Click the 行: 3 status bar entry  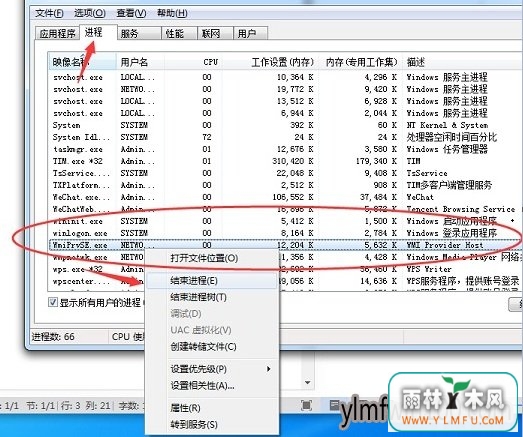(70, 406)
